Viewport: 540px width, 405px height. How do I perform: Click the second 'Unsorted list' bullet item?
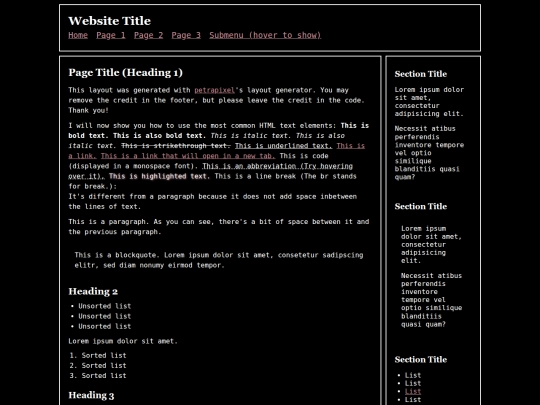pyautogui.click(x=105, y=316)
